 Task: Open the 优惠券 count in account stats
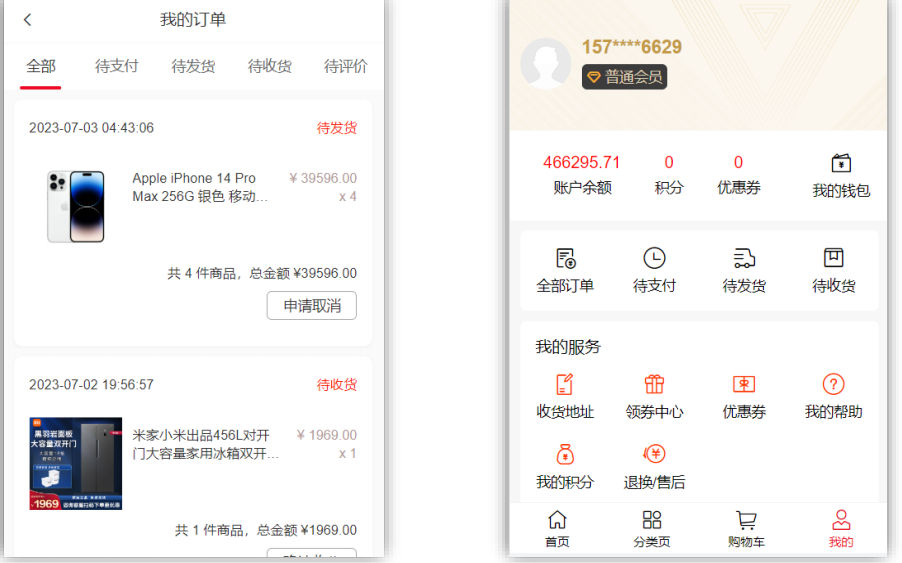(x=739, y=174)
